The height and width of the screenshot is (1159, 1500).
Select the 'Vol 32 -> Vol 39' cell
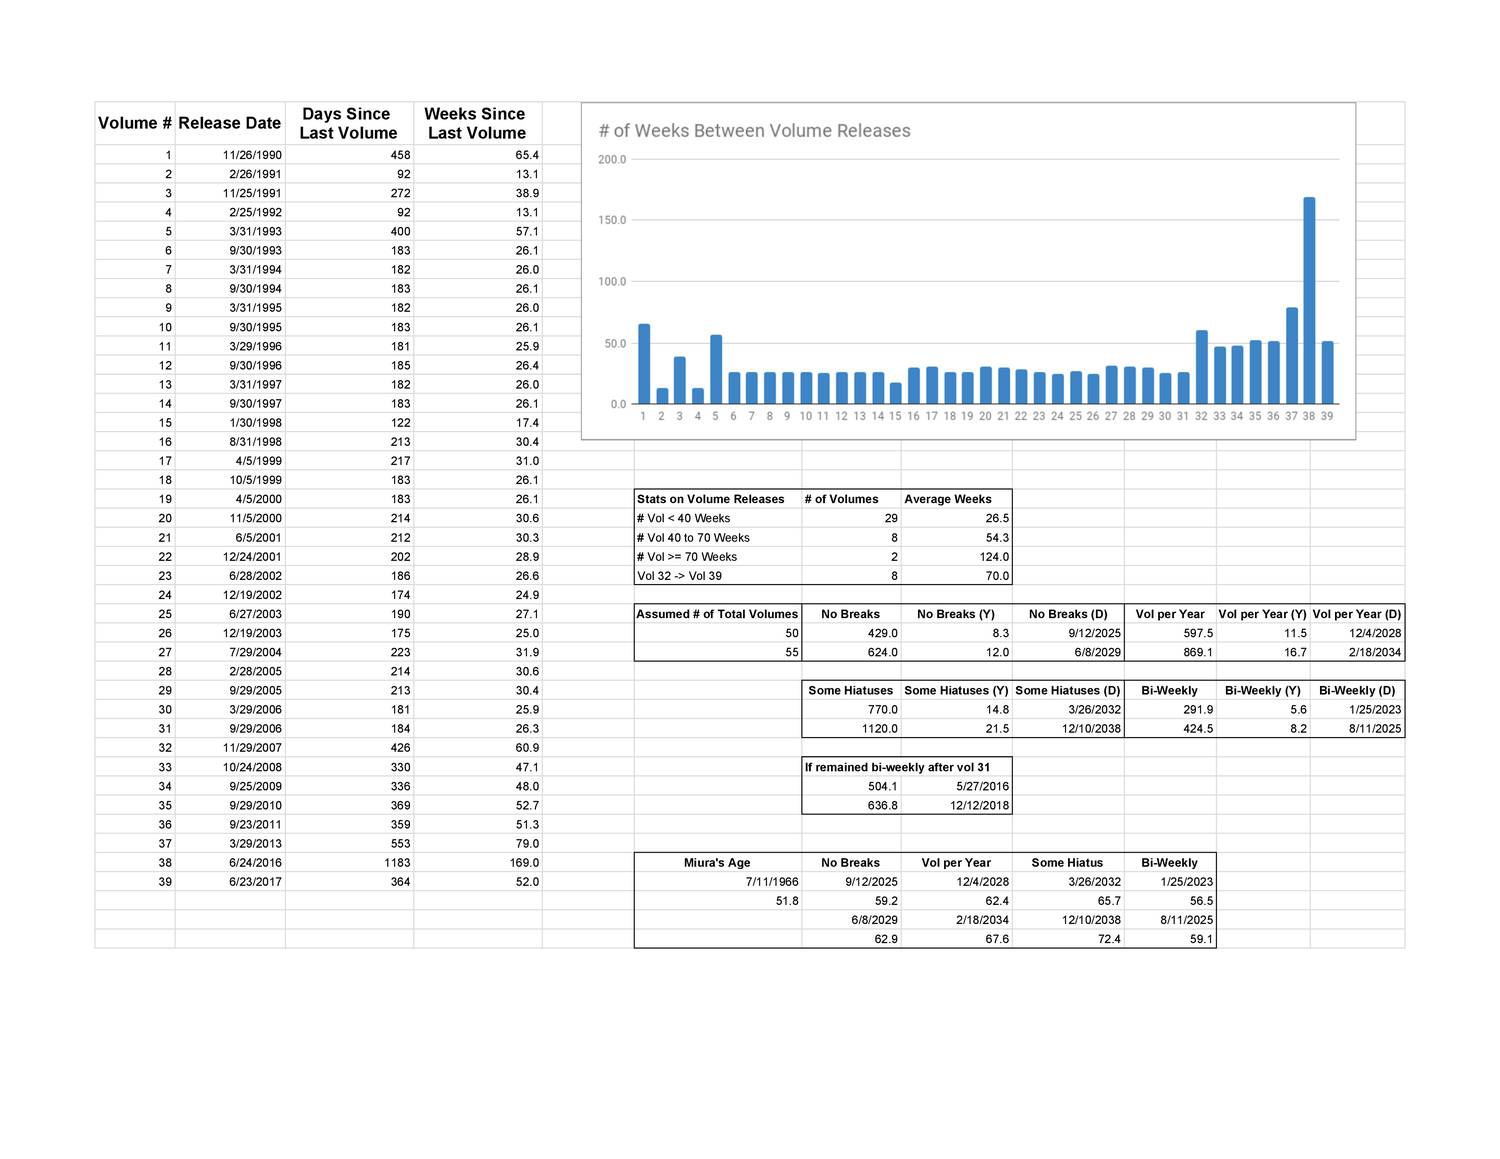pyautogui.click(x=718, y=576)
